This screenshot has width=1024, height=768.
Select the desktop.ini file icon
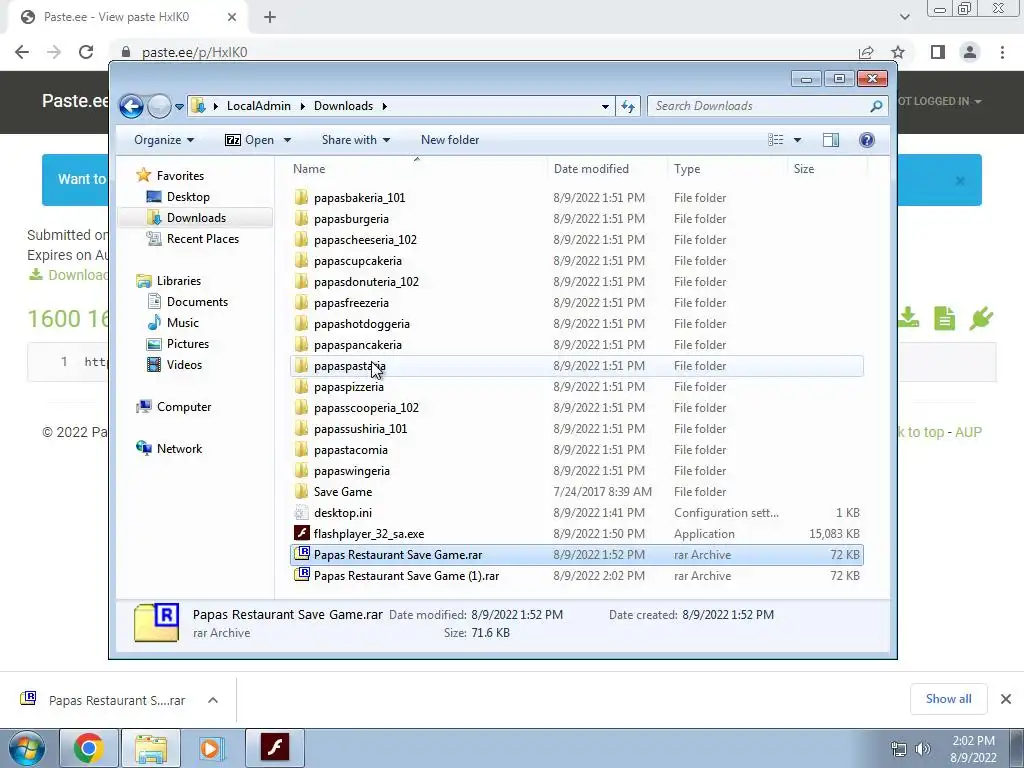point(301,513)
